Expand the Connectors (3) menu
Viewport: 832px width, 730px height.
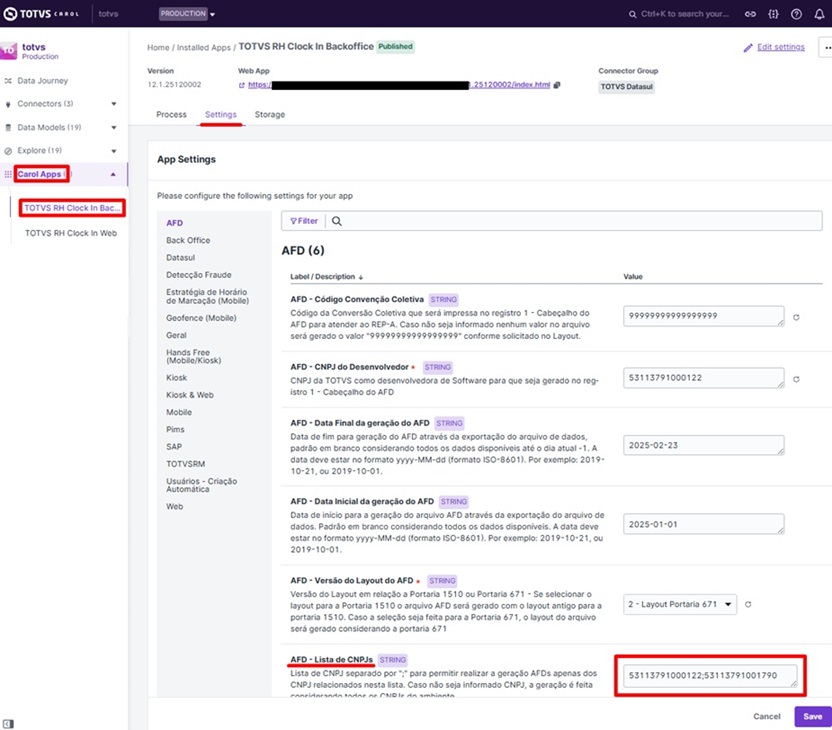point(114,104)
